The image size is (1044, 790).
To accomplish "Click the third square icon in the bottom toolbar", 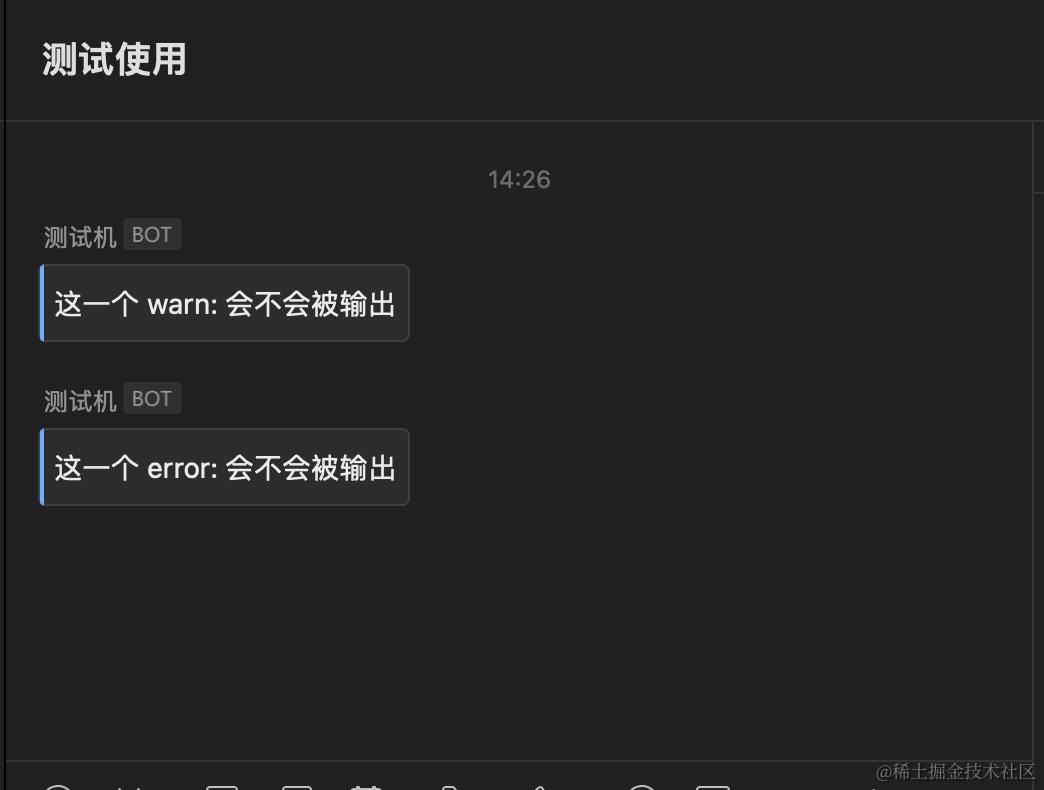I will 222,787.
